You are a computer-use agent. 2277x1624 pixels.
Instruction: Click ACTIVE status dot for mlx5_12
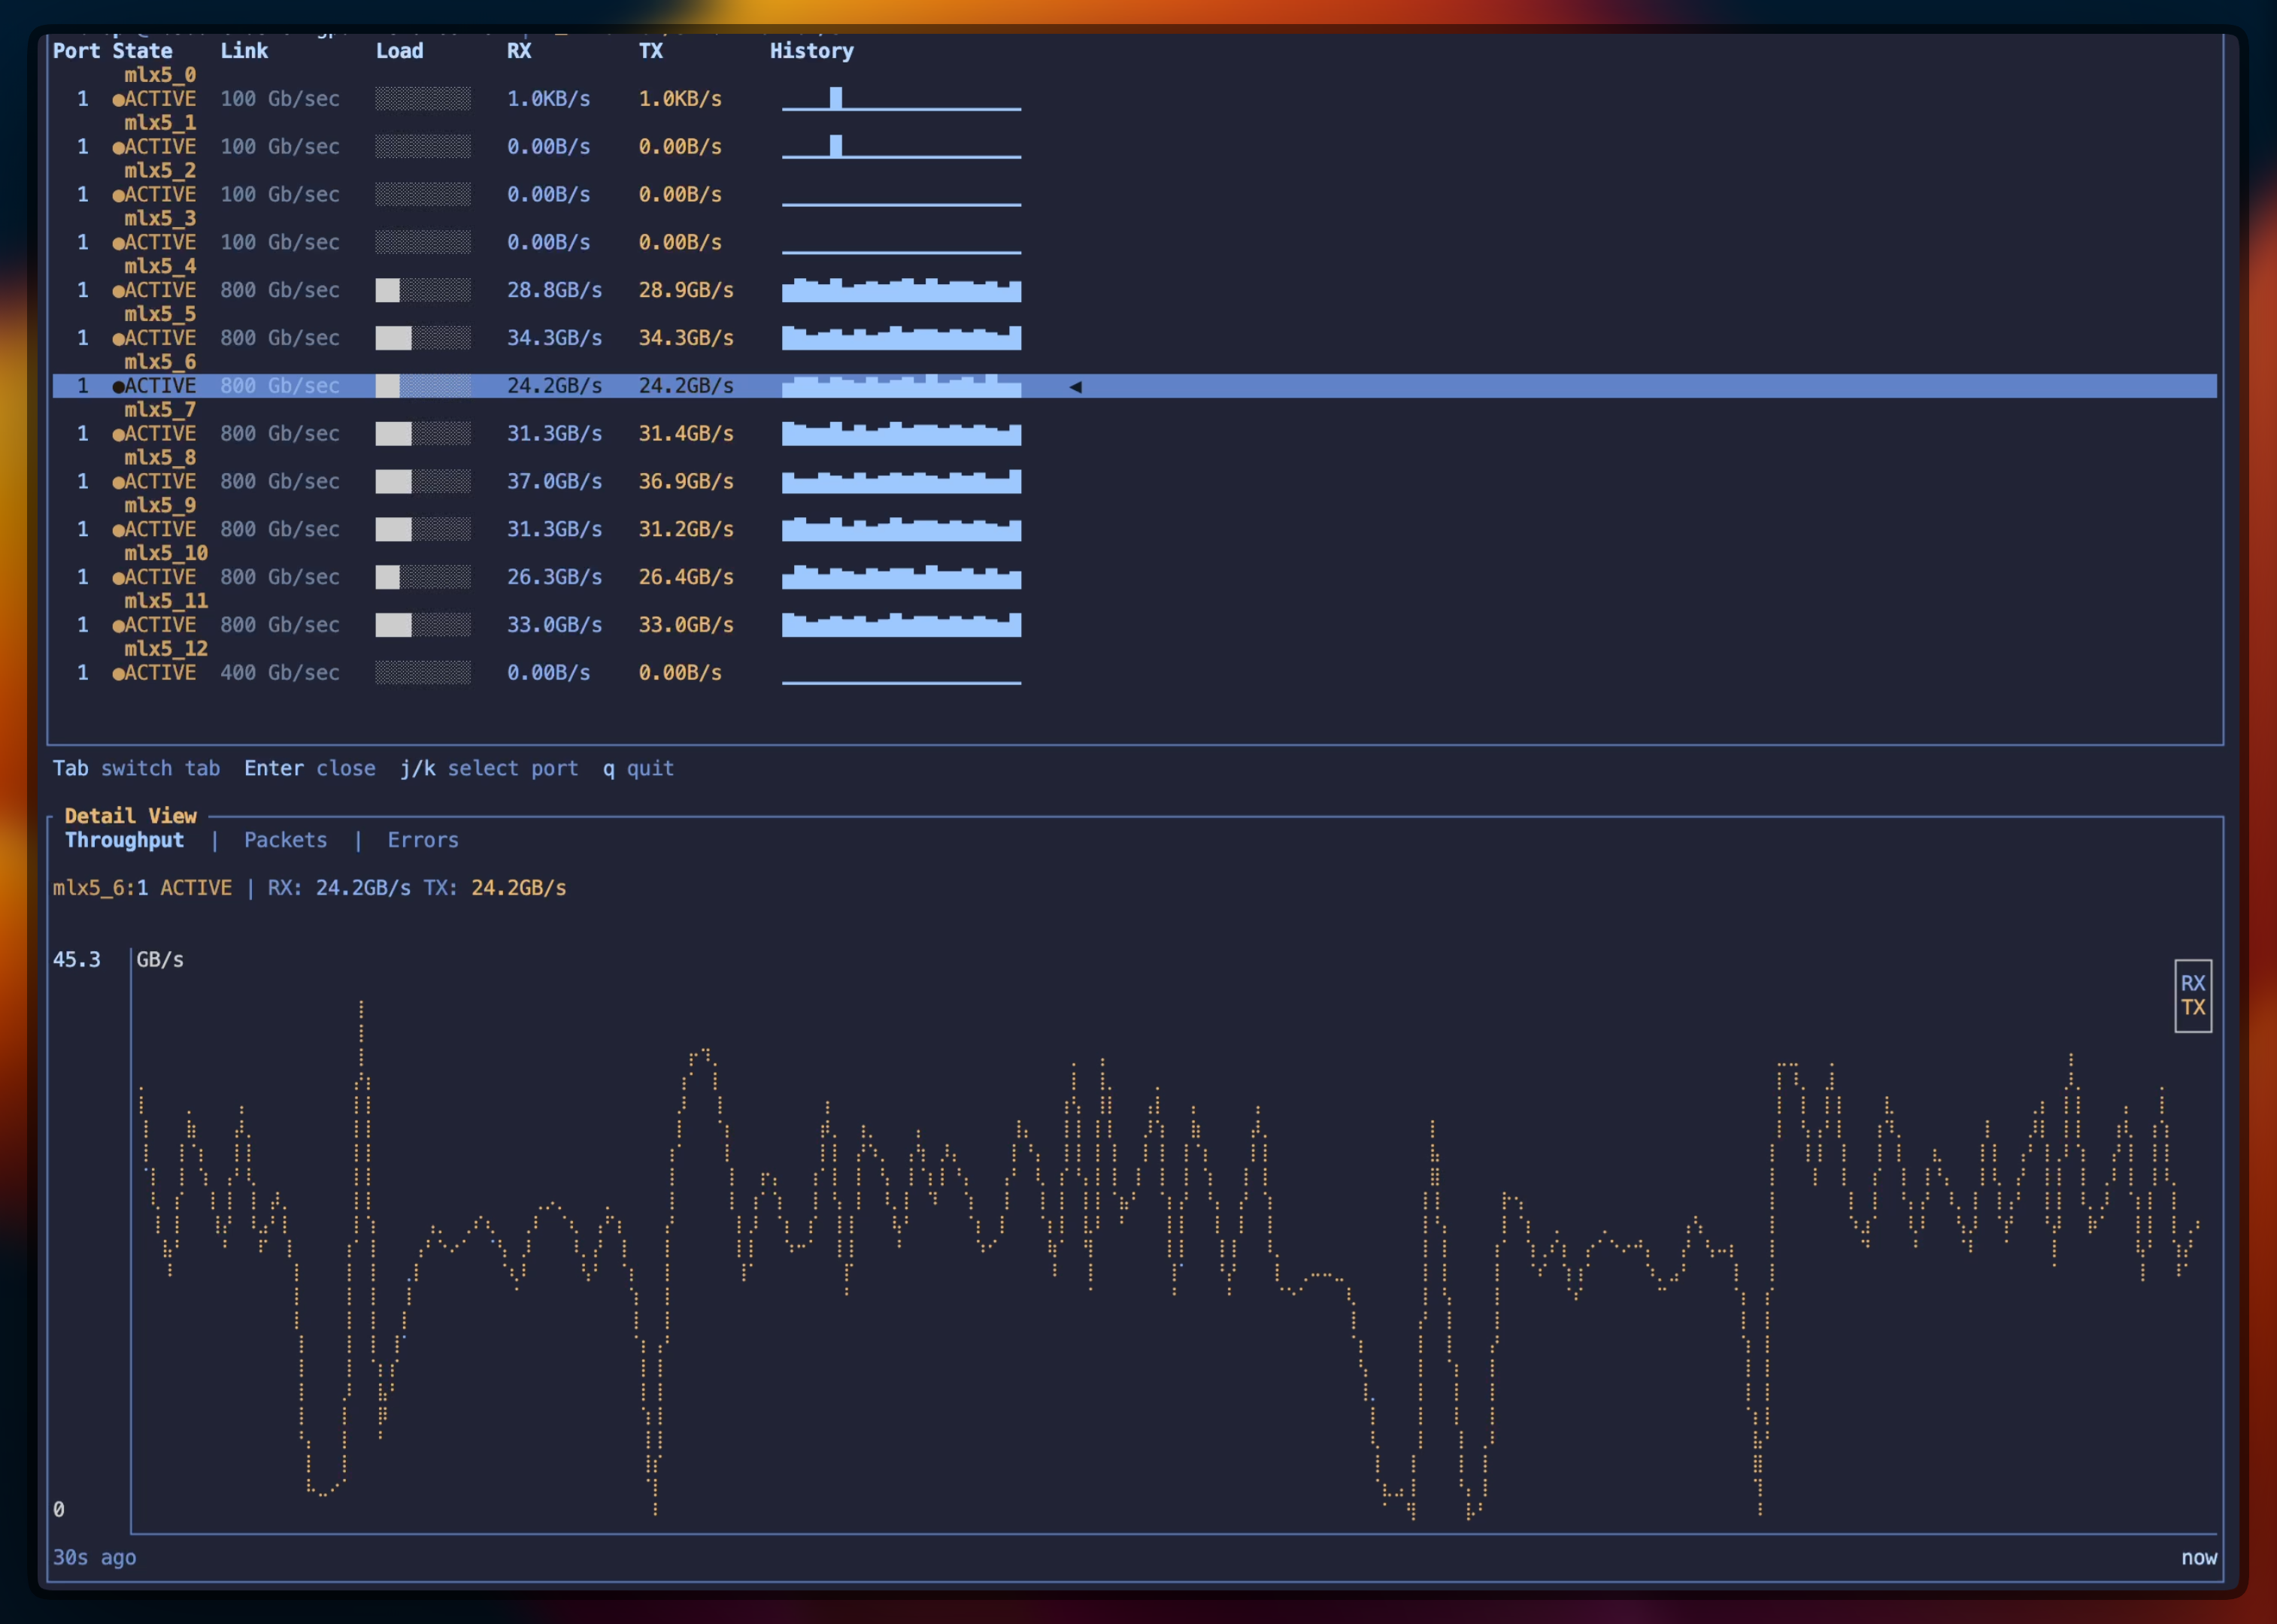(118, 674)
